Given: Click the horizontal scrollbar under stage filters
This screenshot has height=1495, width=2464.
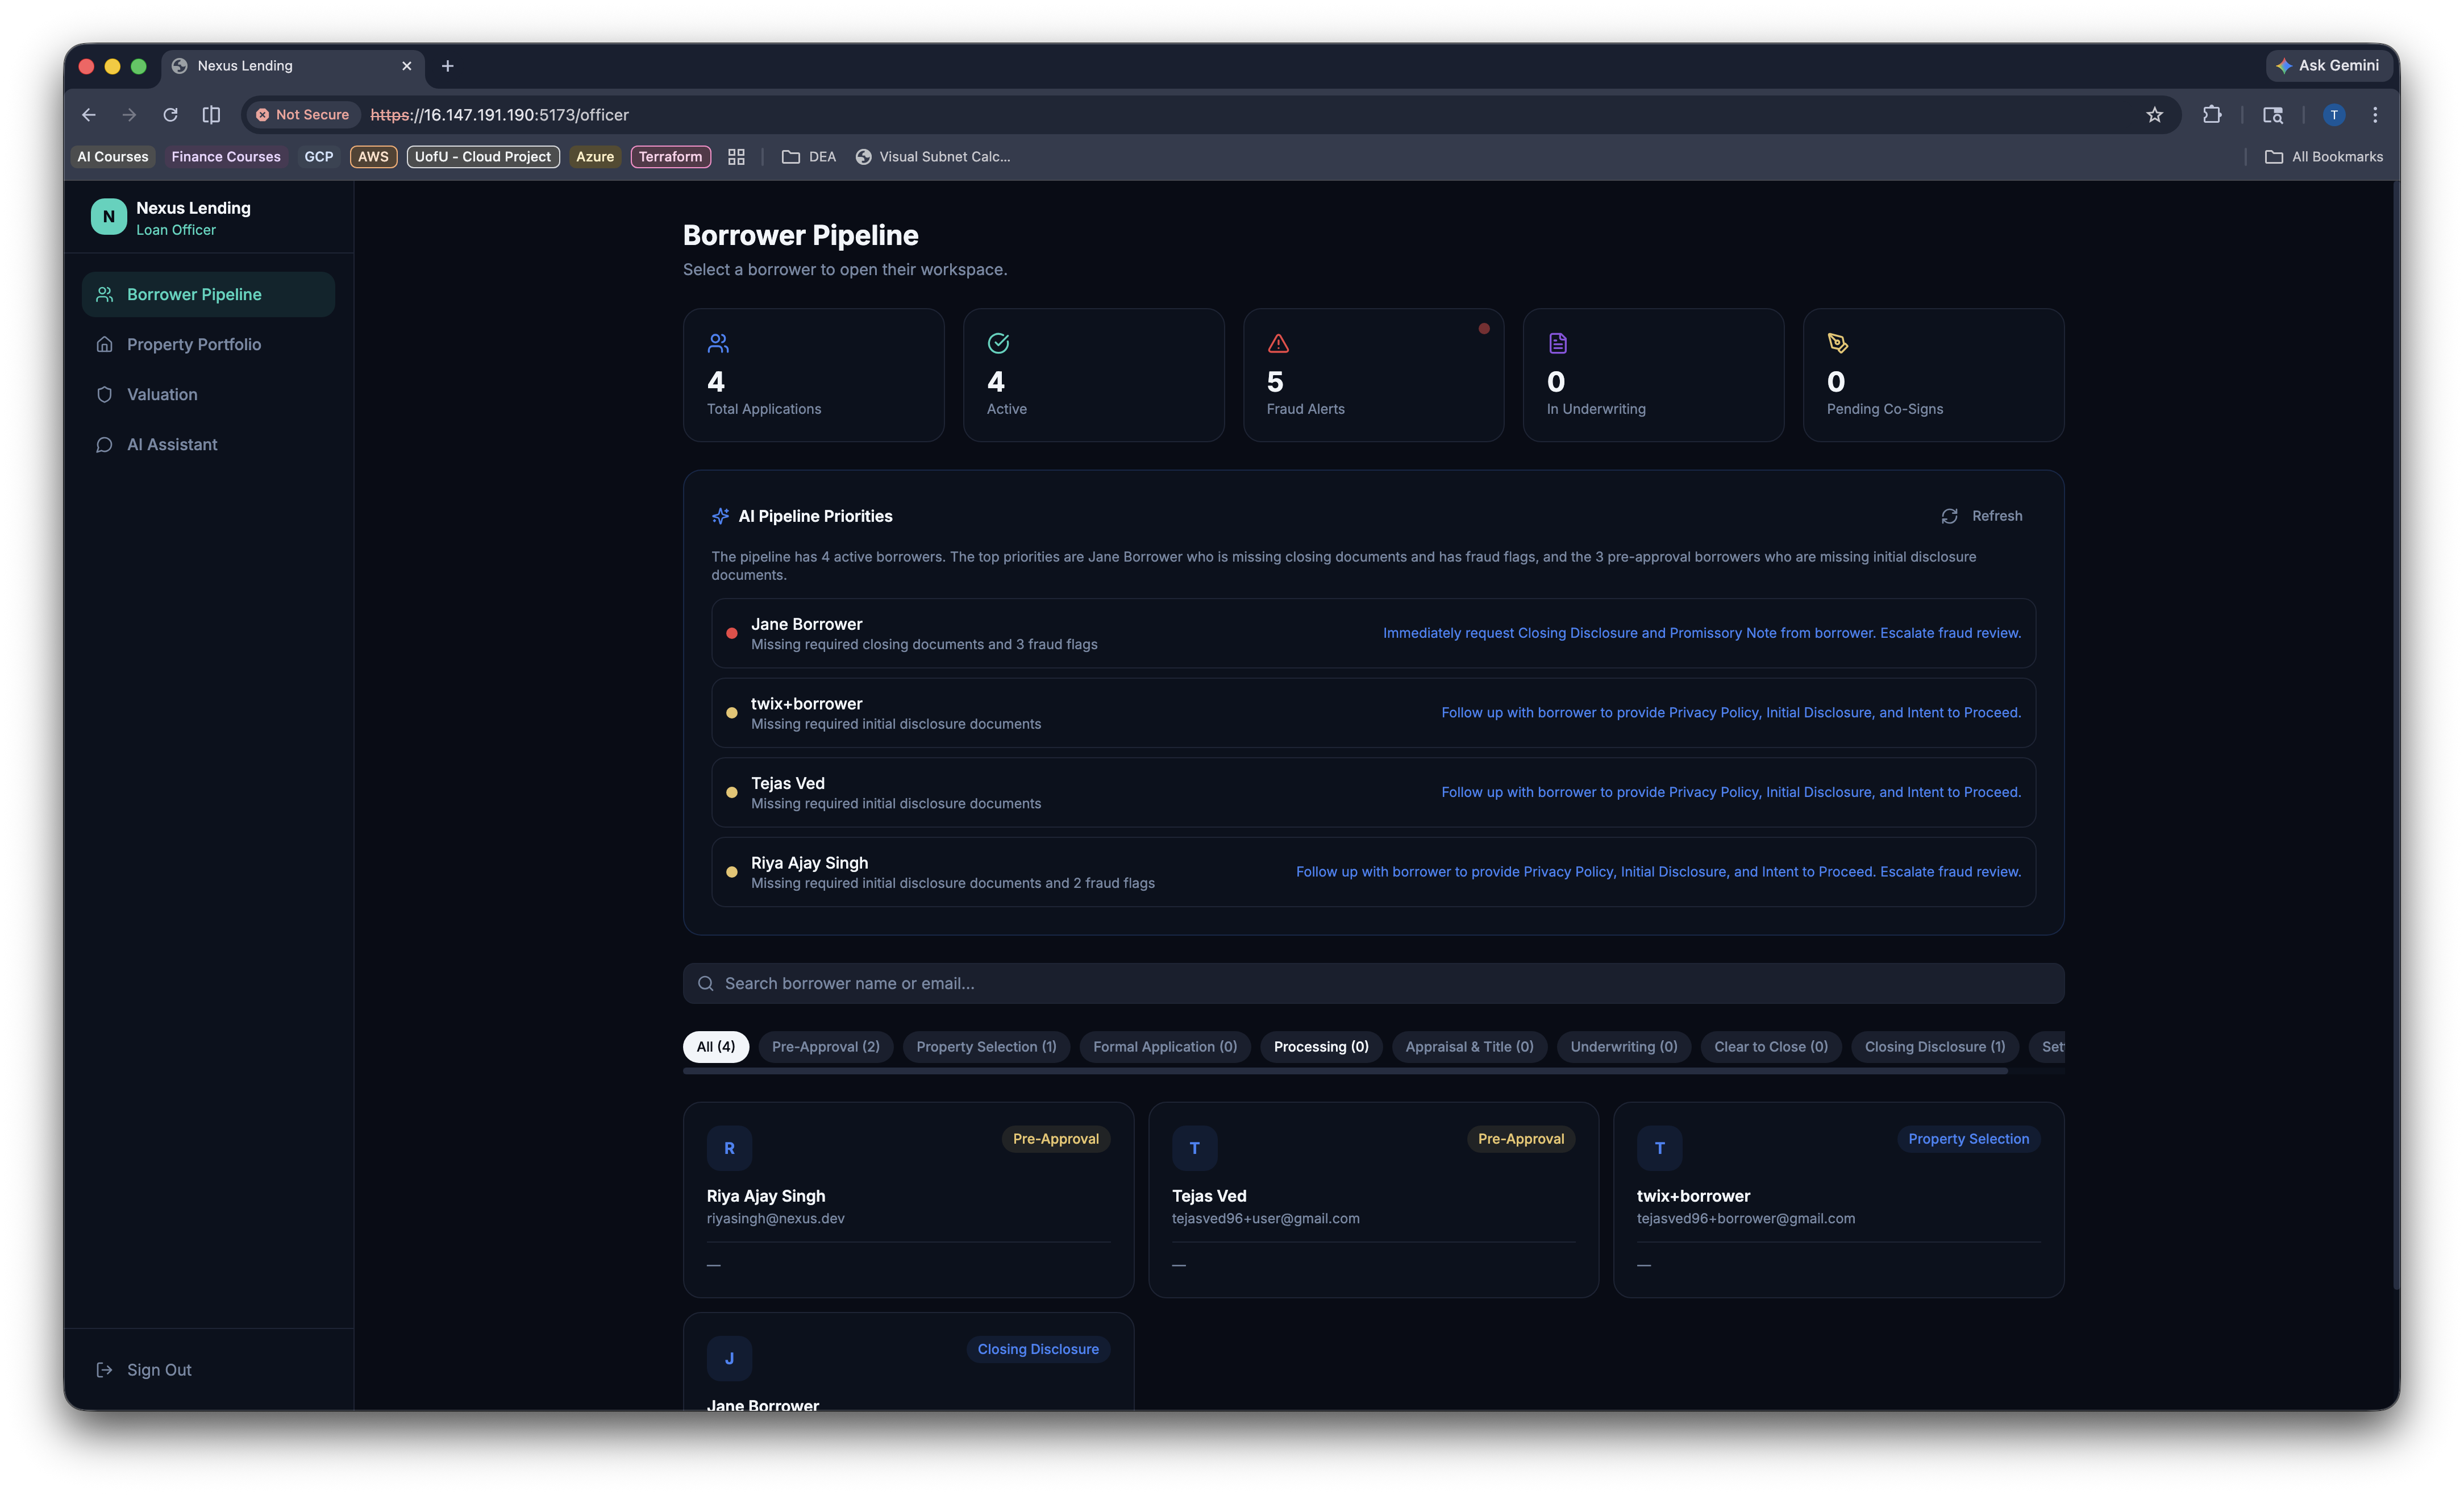Looking at the screenshot, I should [1344, 1071].
